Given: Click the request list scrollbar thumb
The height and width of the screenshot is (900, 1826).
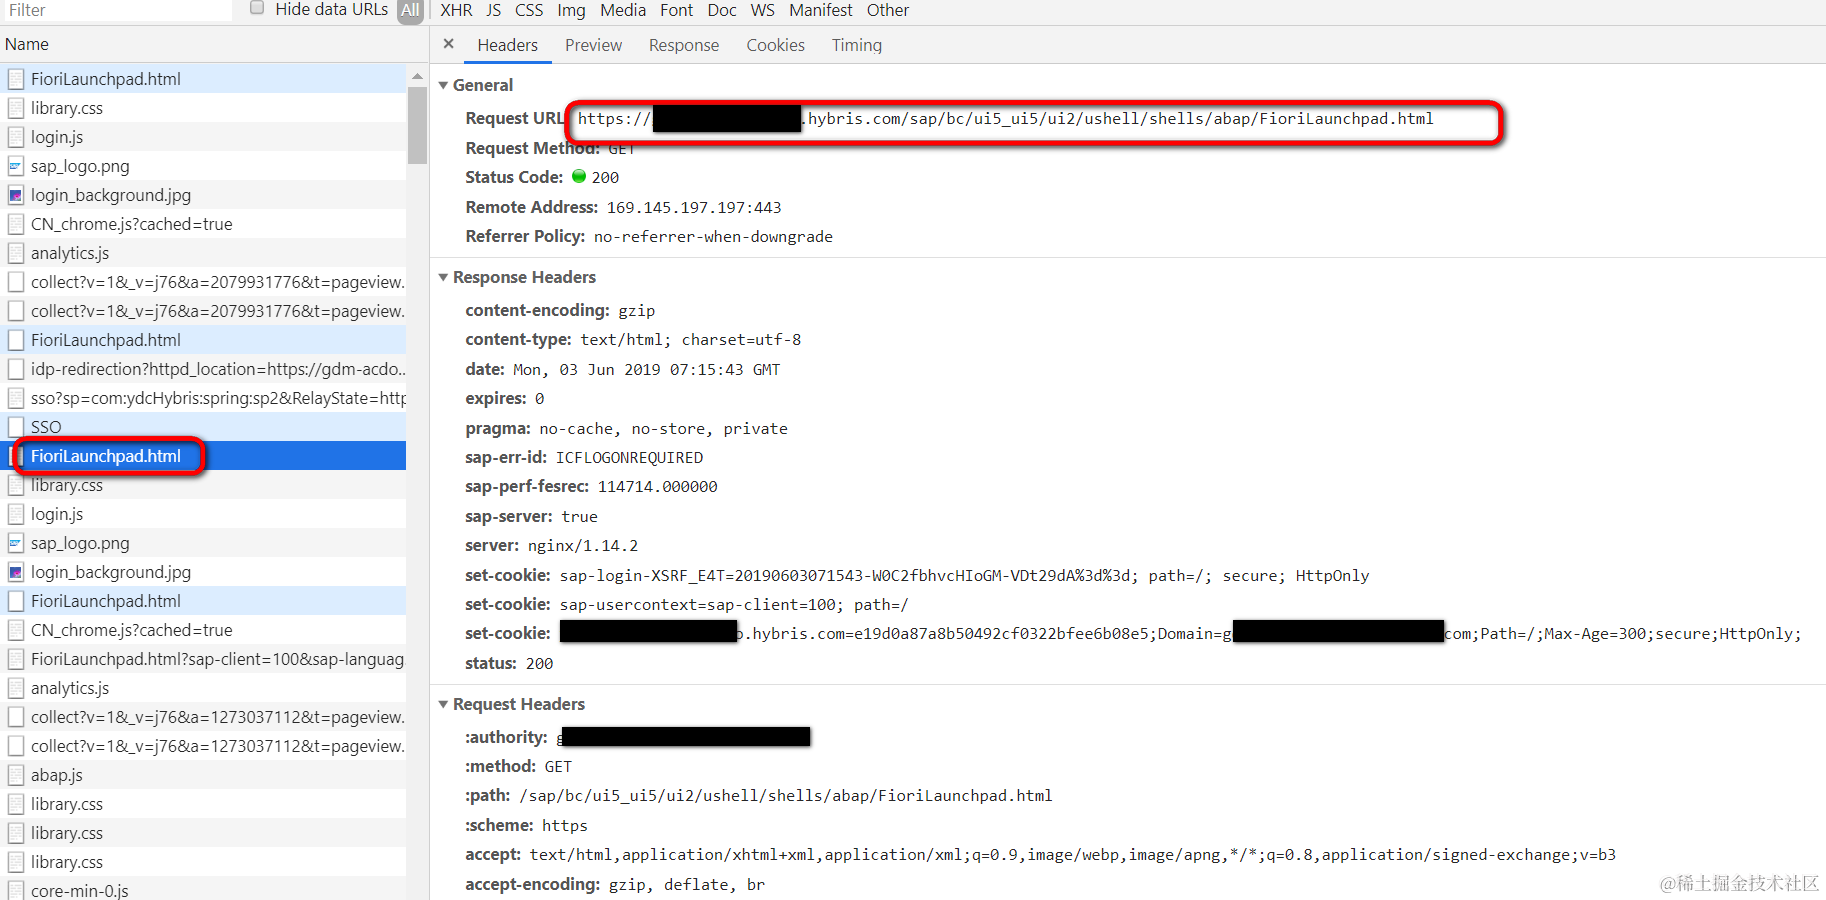Looking at the screenshot, I should pyautogui.click(x=417, y=125).
